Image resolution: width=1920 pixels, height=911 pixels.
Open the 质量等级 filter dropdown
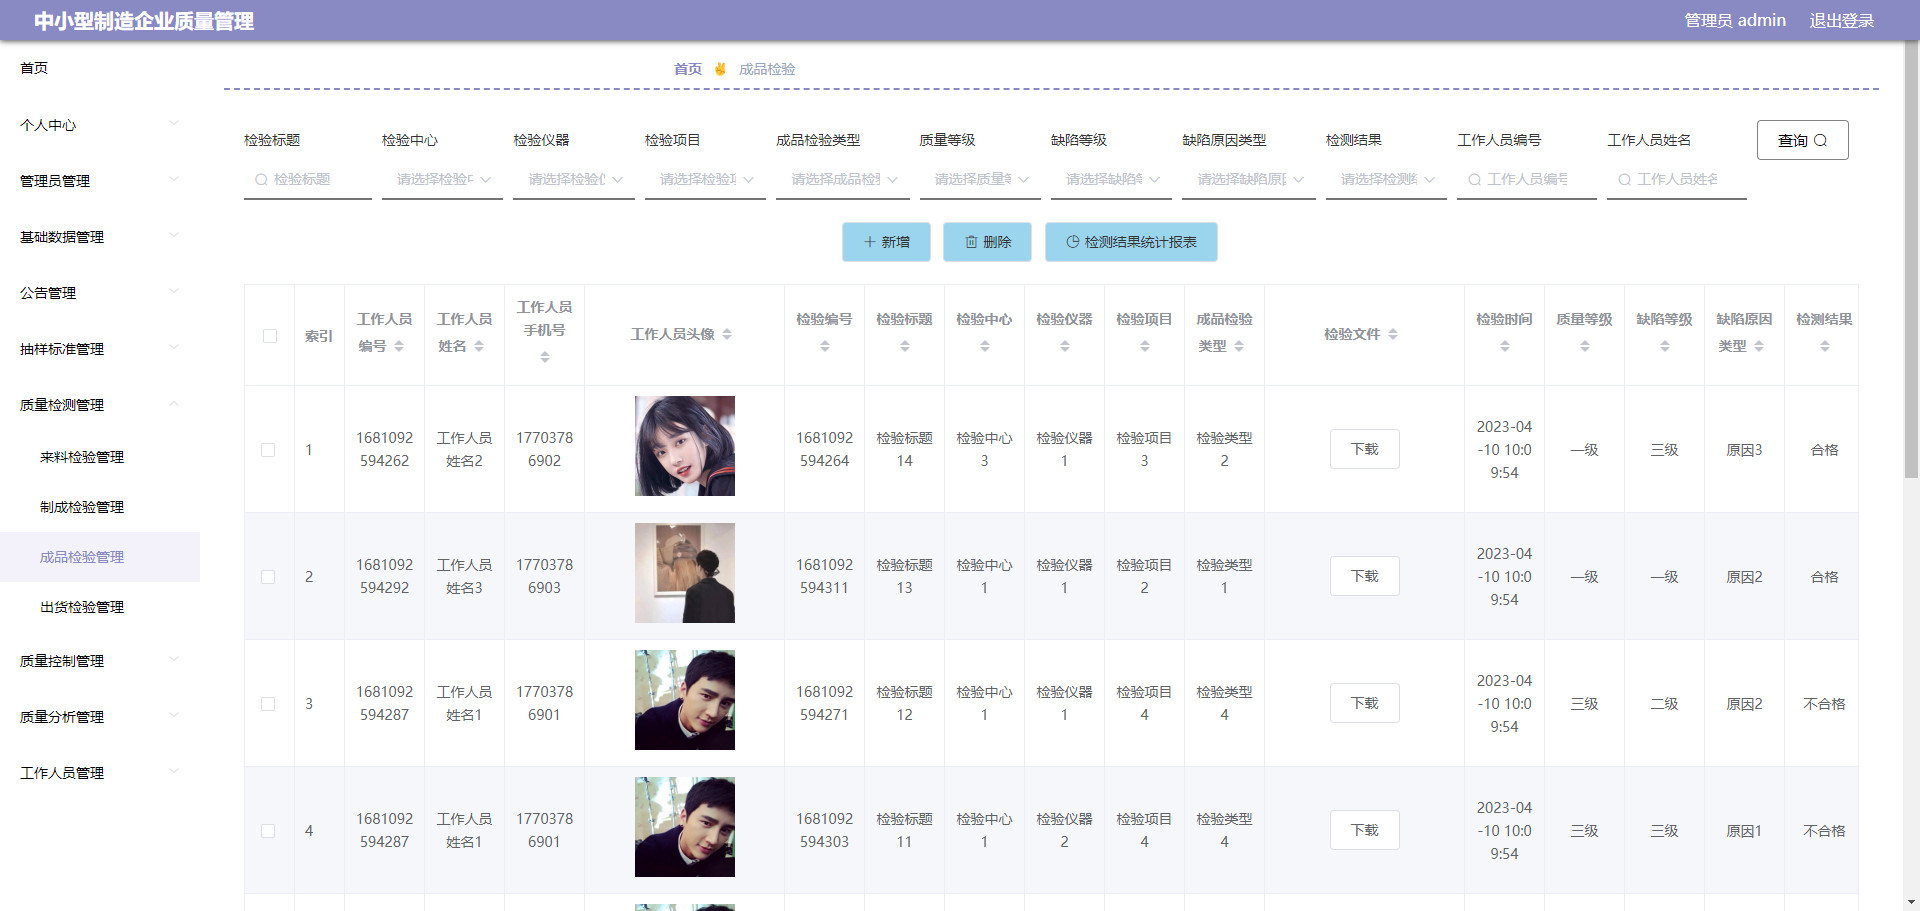980,180
